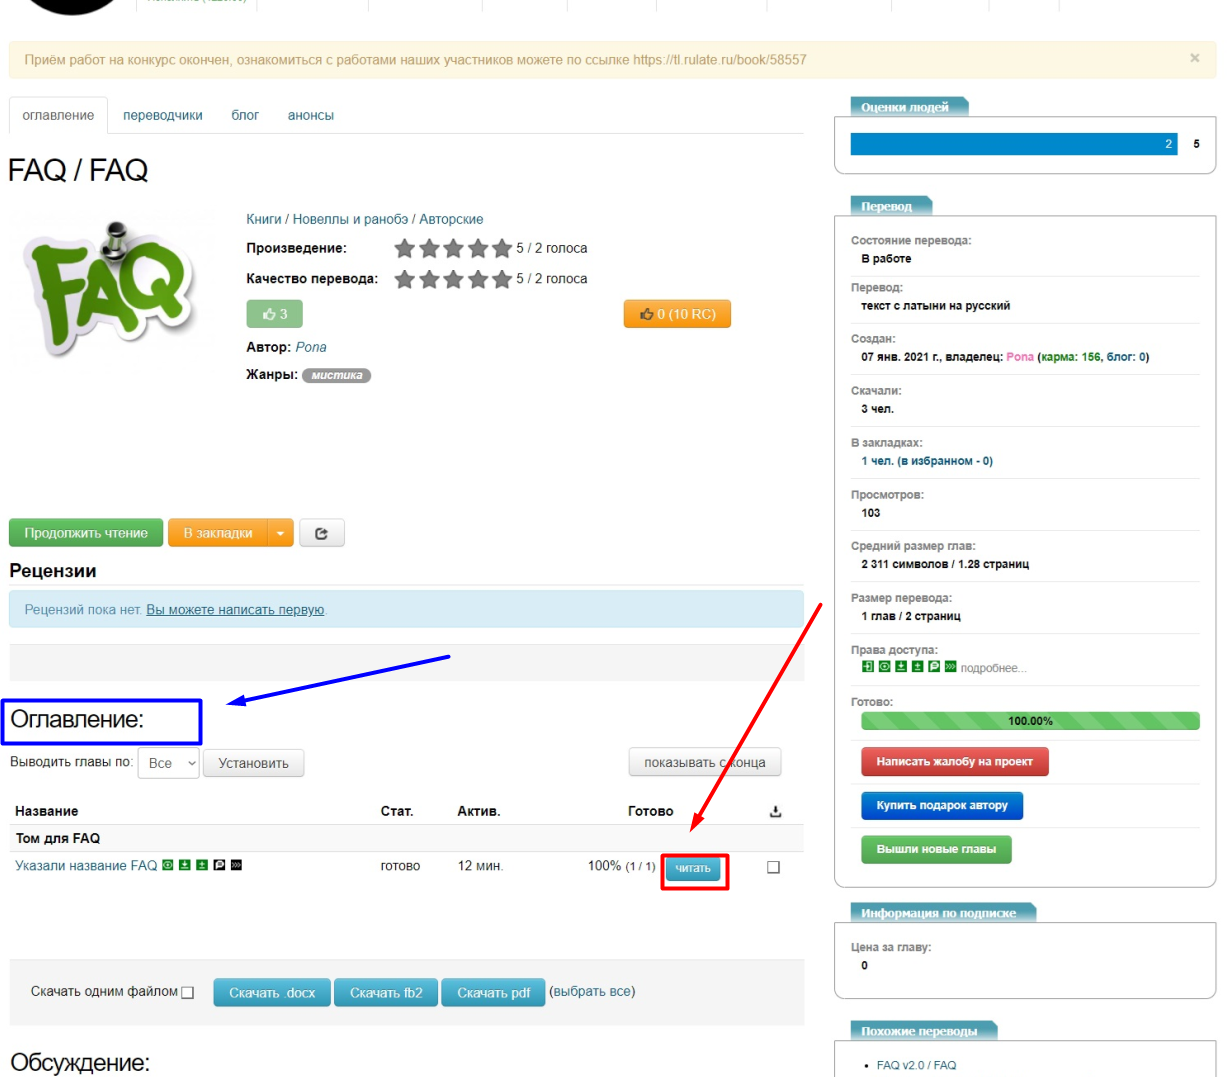The width and height of the screenshot is (1229, 1077).
Task: Click Скачать fb2 button
Action: point(386,993)
